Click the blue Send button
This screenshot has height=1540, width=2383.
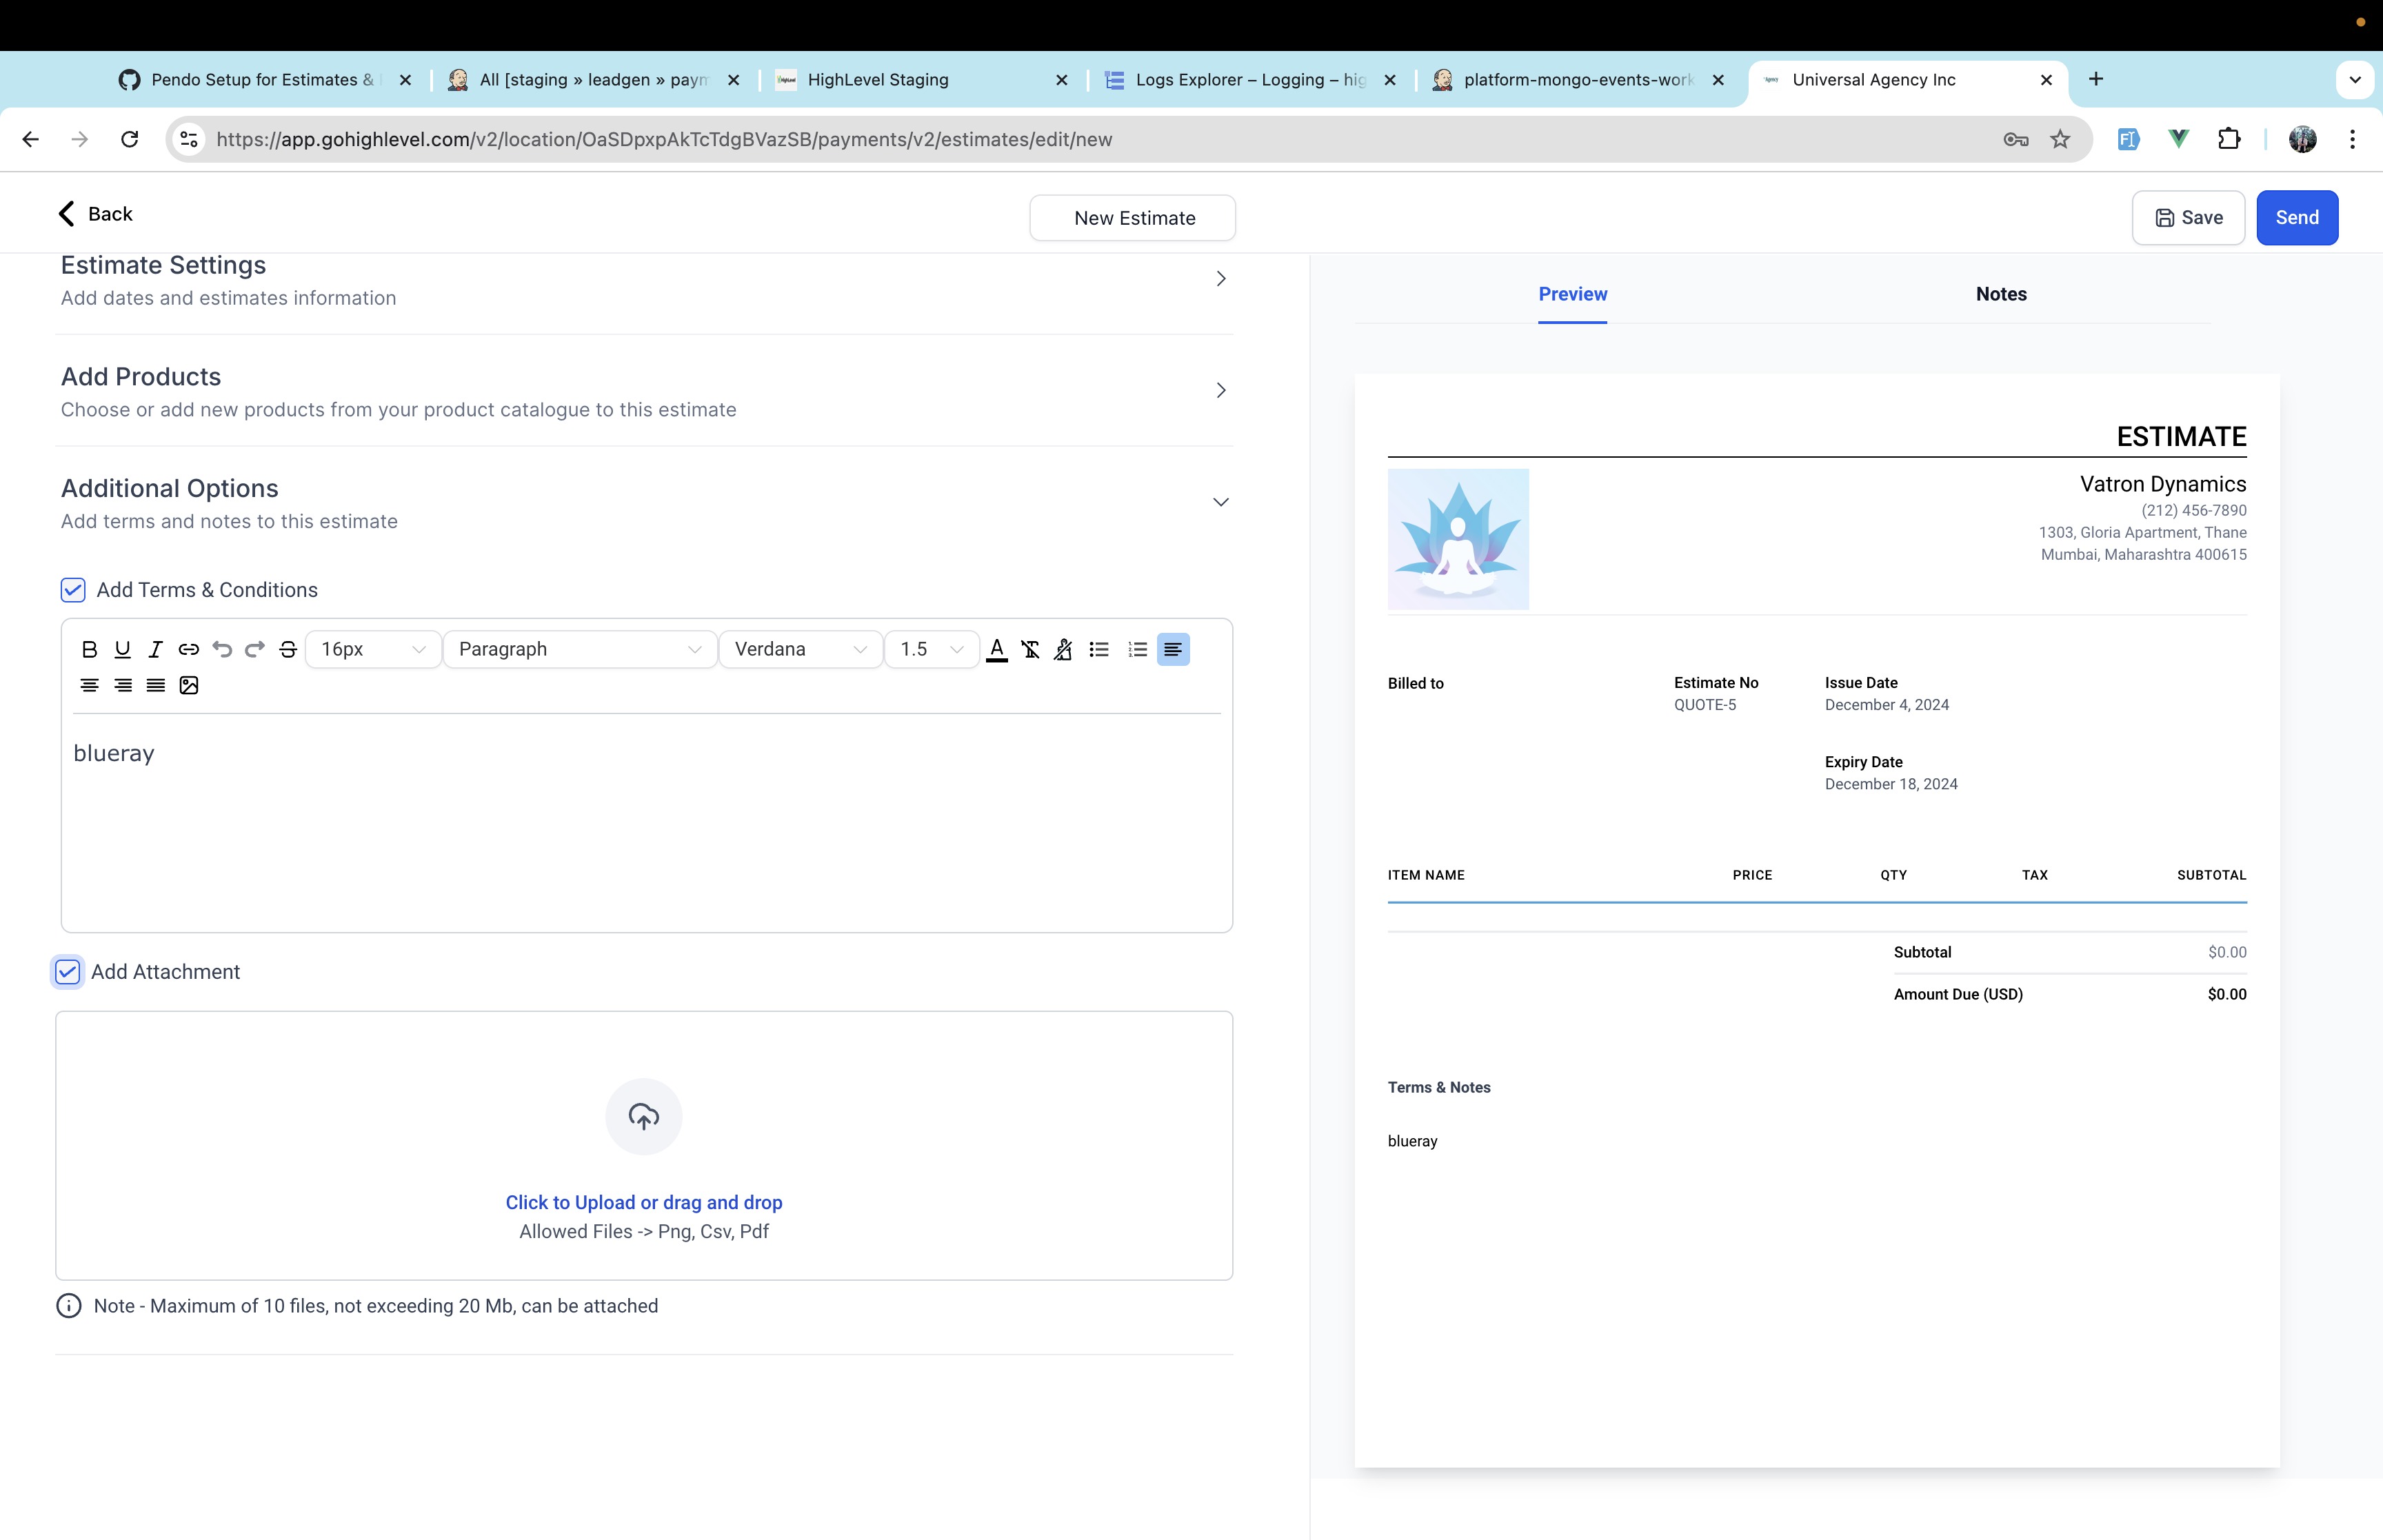click(x=2297, y=218)
